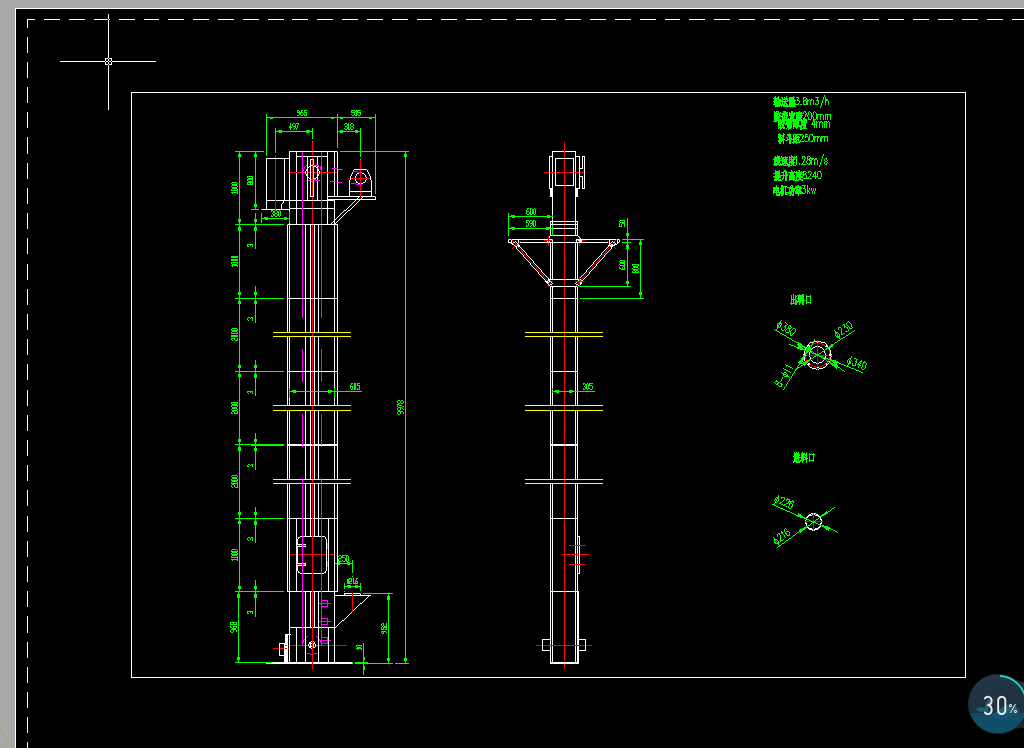This screenshot has height=748, width=1024.
Task: Select the 3.8m3/h specification text
Action: coord(801,101)
